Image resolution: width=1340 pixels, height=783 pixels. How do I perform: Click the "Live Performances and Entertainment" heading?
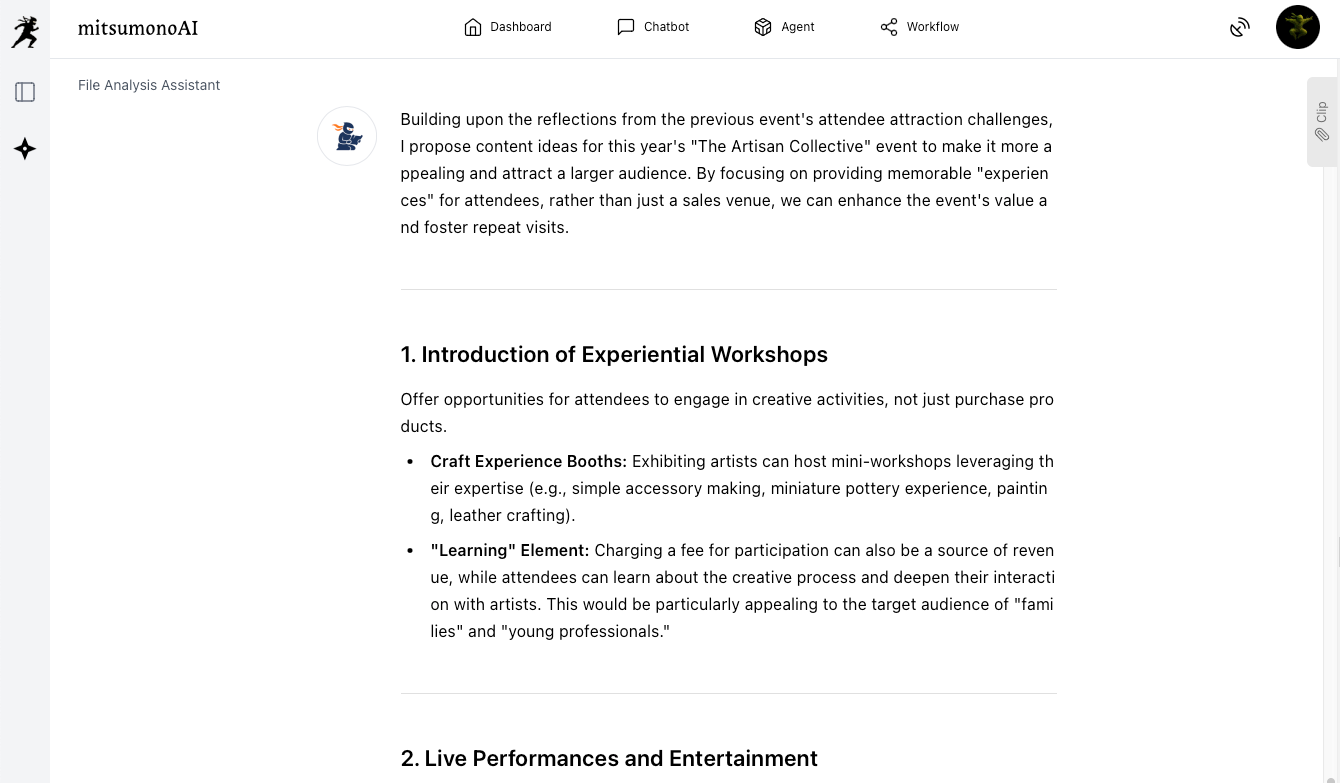click(609, 758)
